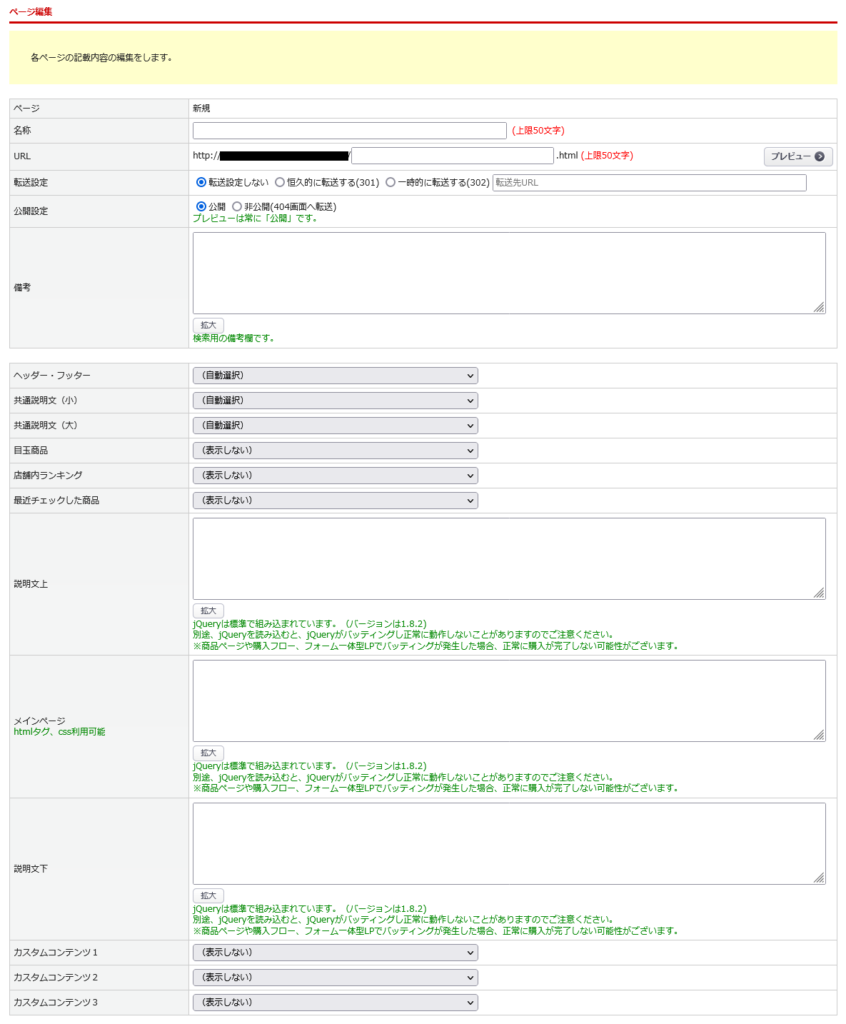Click 拡大 button under 備考 textarea
Image resolution: width=846 pixels, height=1024 pixels.
[208, 325]
